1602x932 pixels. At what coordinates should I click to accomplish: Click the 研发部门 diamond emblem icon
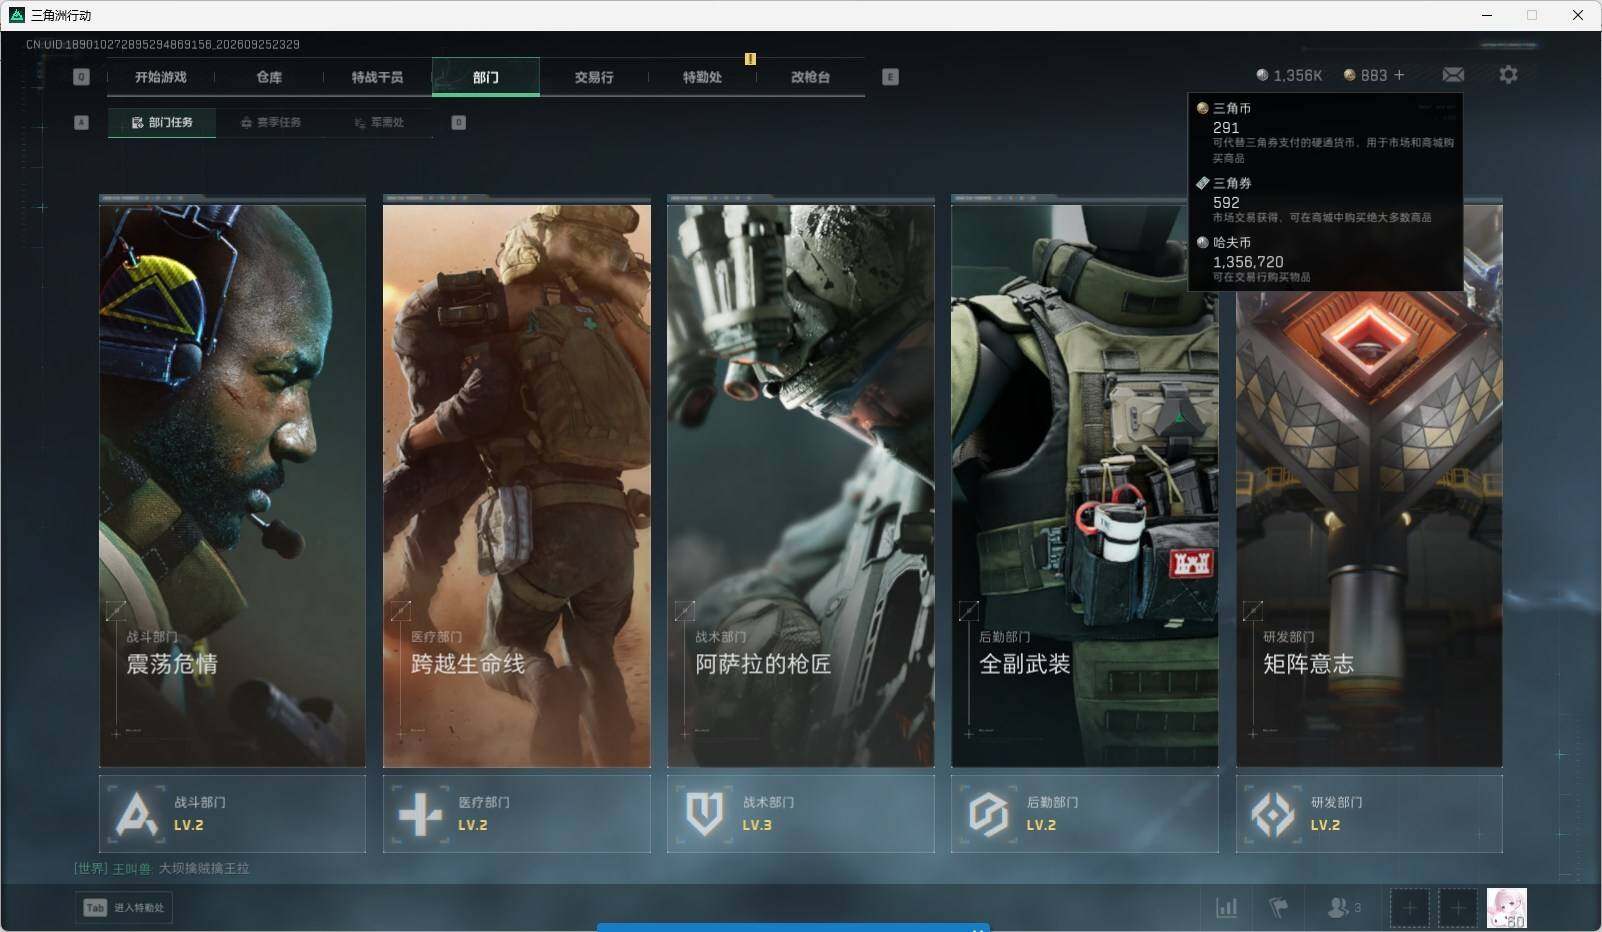[1272, 814]
